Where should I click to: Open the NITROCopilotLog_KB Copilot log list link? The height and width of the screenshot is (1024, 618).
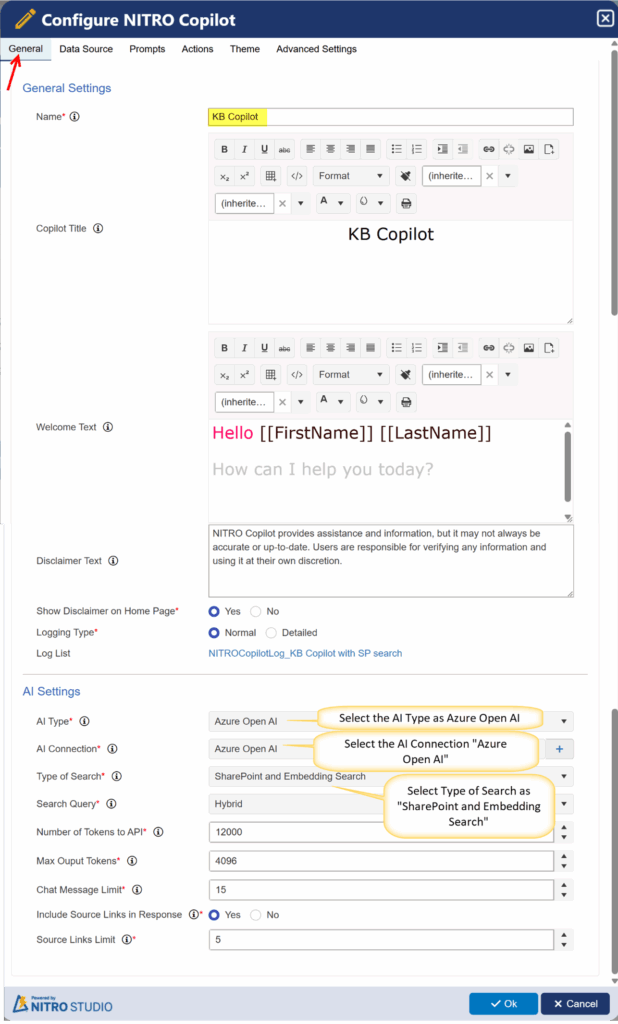305,654
